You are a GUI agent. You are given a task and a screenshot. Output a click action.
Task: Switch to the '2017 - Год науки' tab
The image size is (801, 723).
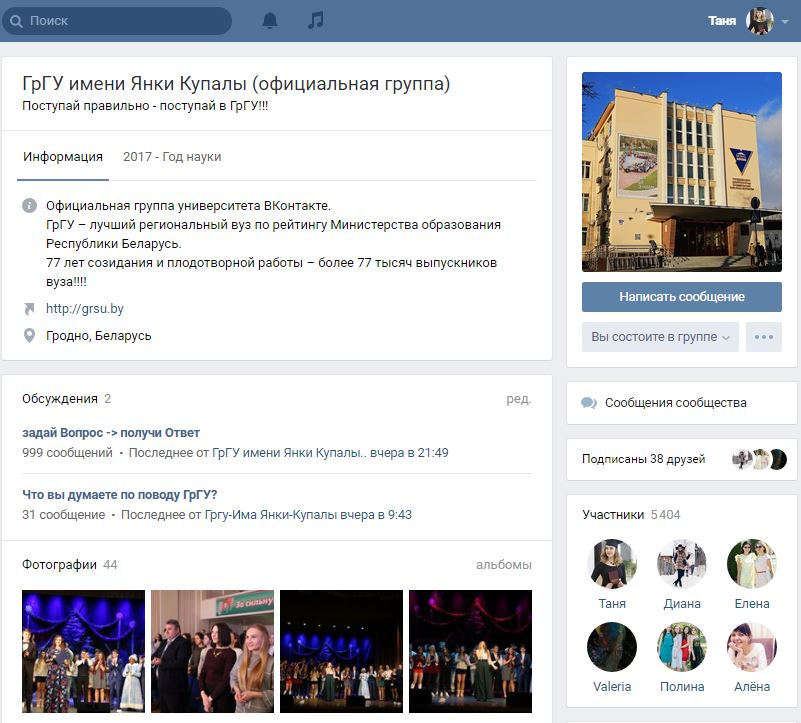coord(172,157)
